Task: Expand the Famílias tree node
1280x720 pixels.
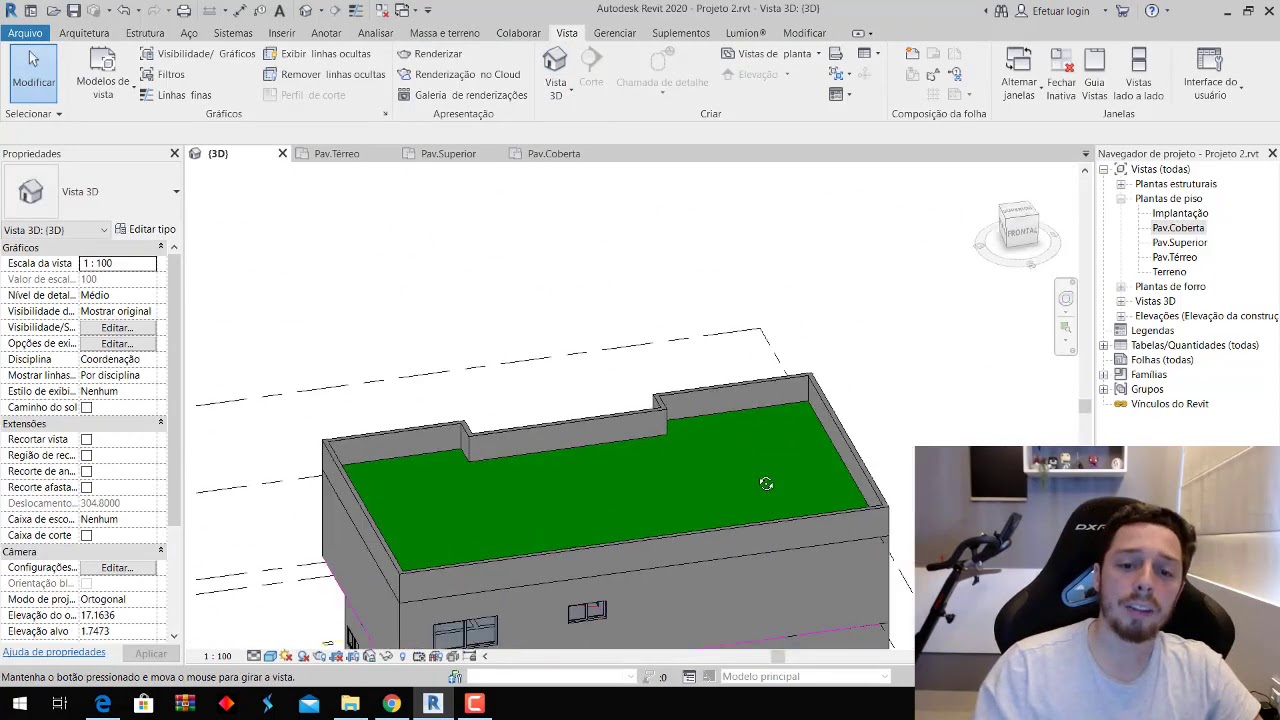Action: tap(1104, 374)
